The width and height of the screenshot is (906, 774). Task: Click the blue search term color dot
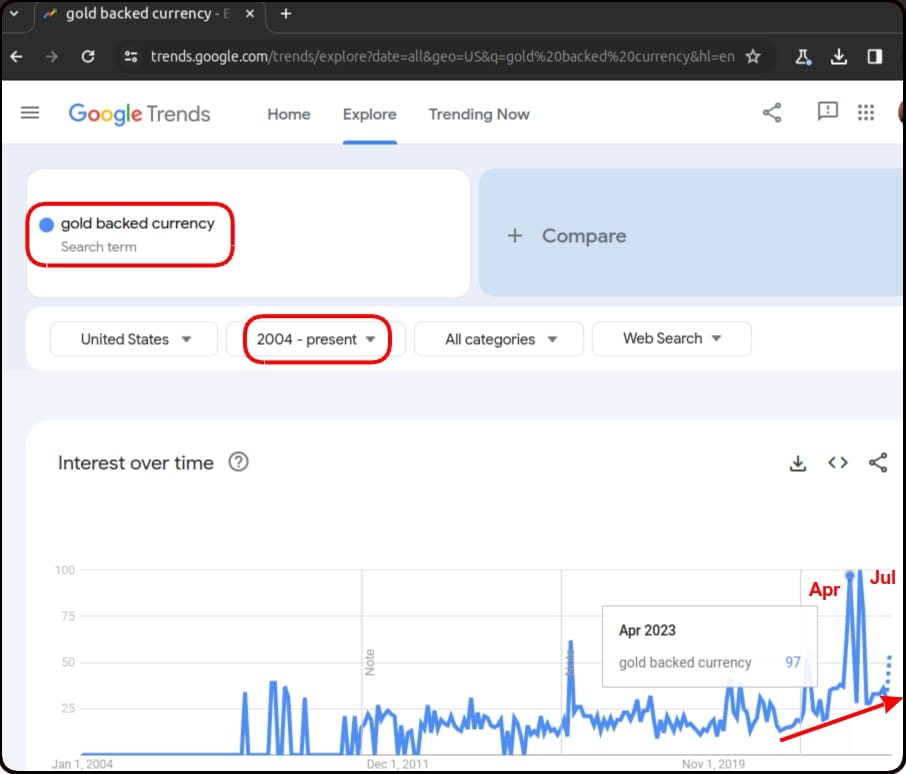point(46,225)
